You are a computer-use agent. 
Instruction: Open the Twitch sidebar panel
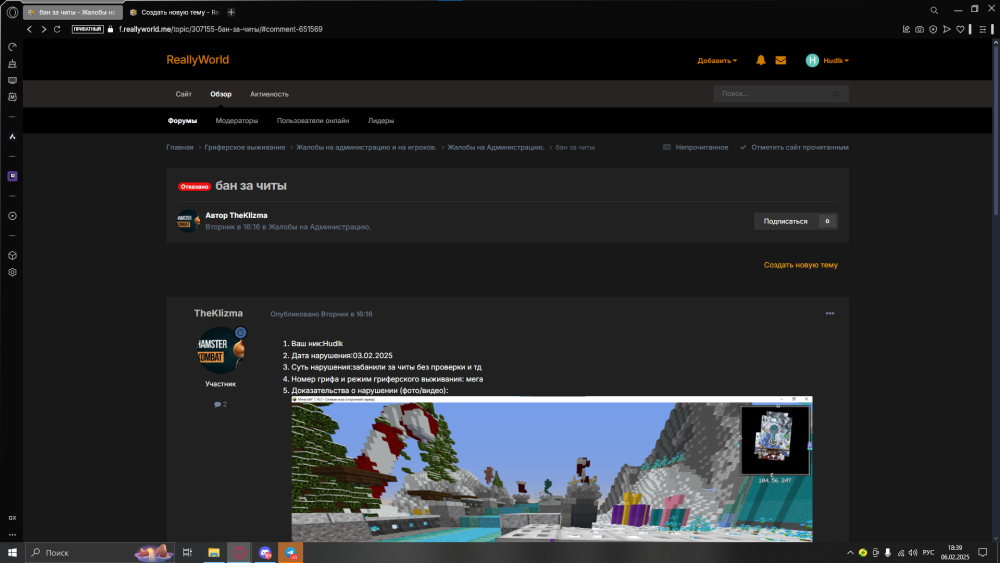[12, 176]
